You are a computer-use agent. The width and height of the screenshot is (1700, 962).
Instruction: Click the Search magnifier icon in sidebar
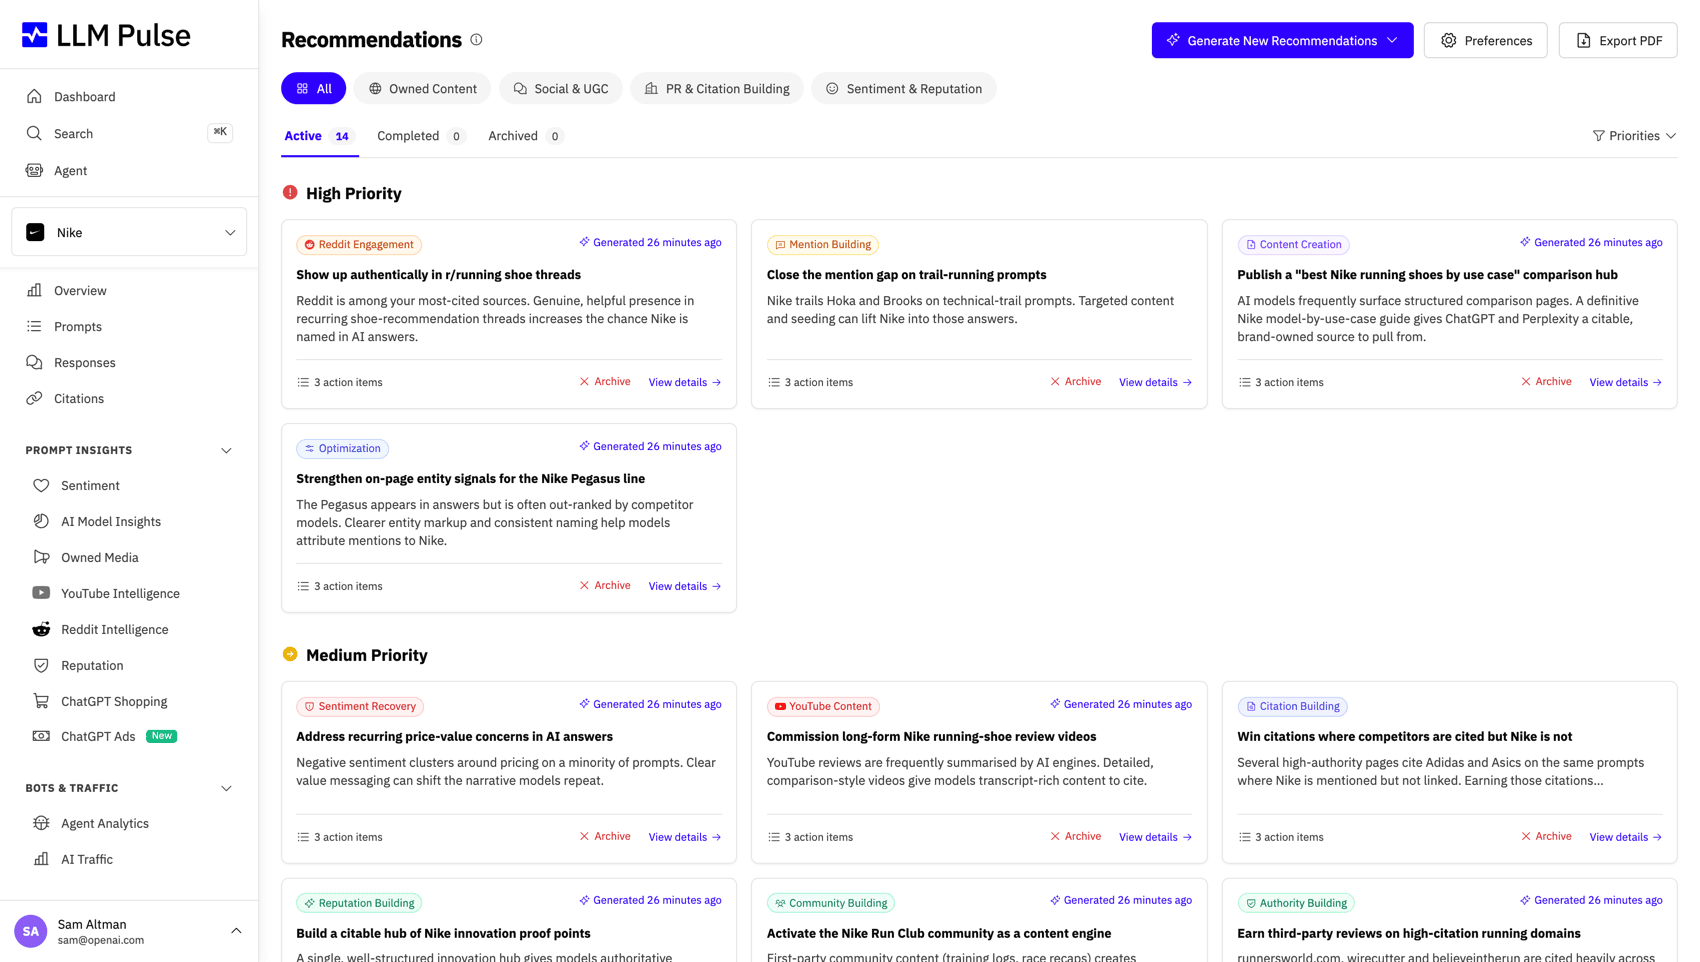34,134
